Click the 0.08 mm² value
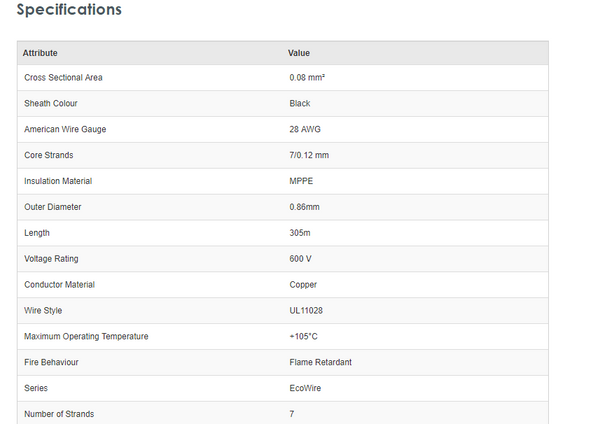 (307, 78)
